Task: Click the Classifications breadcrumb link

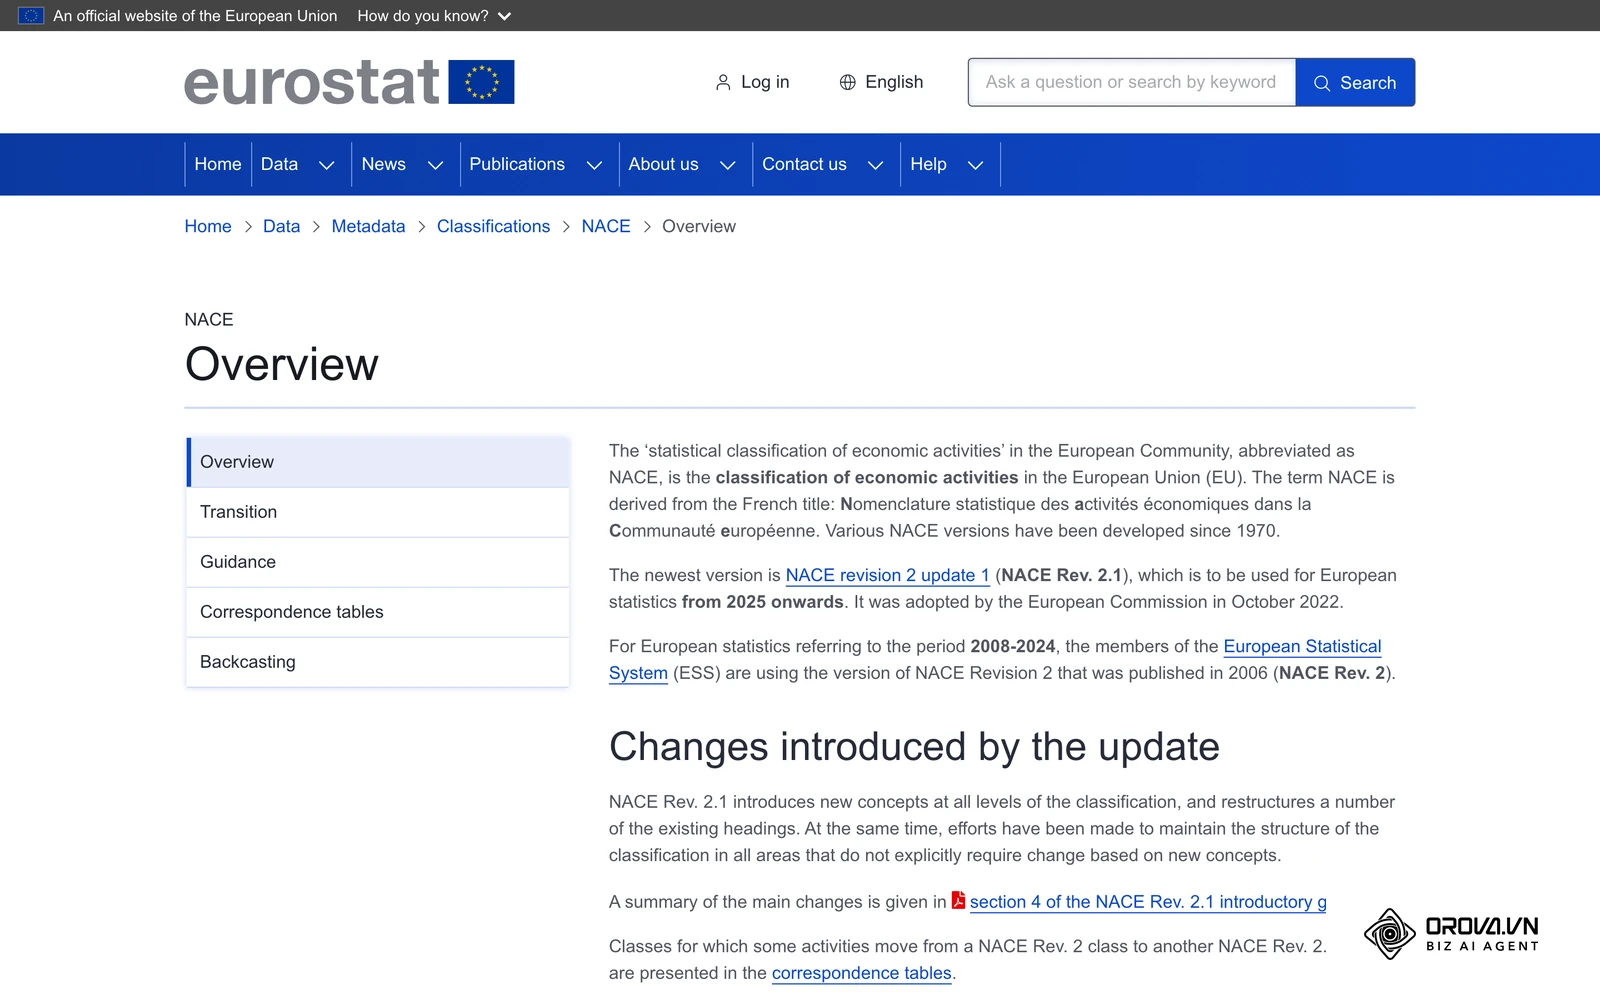Action: pos(493,227)
